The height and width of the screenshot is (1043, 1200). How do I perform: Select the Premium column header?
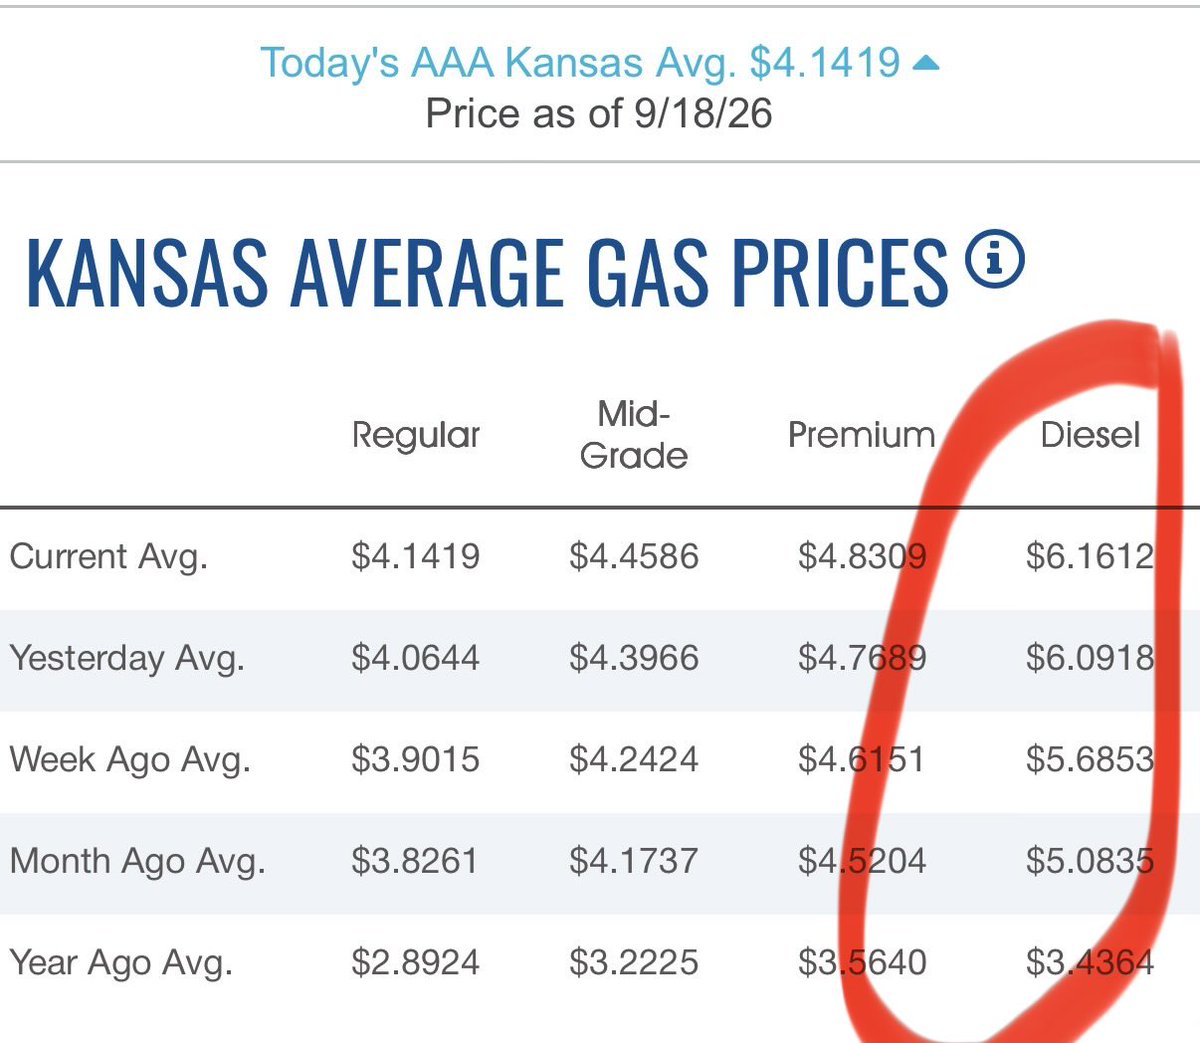coord(861,435)
